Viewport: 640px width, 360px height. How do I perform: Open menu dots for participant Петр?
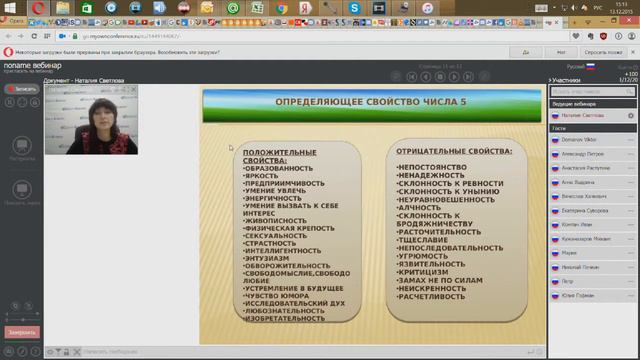pos(631,282)
